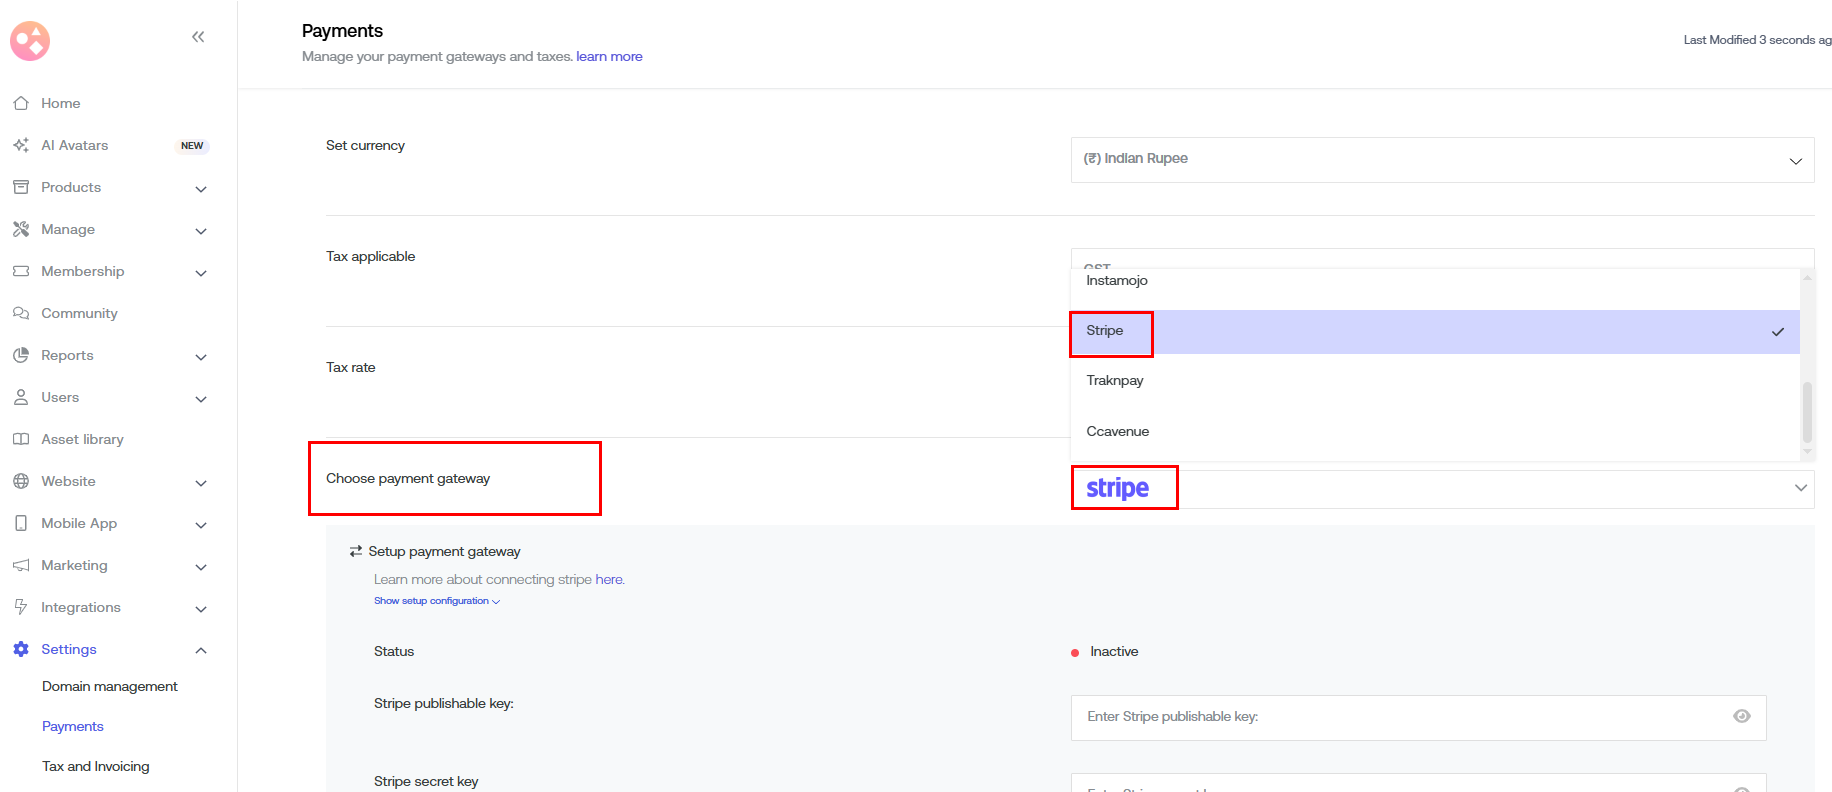1832x792 pixels.
Task: Click the Stripe publishable key input field
Action: click(1400, 717)
